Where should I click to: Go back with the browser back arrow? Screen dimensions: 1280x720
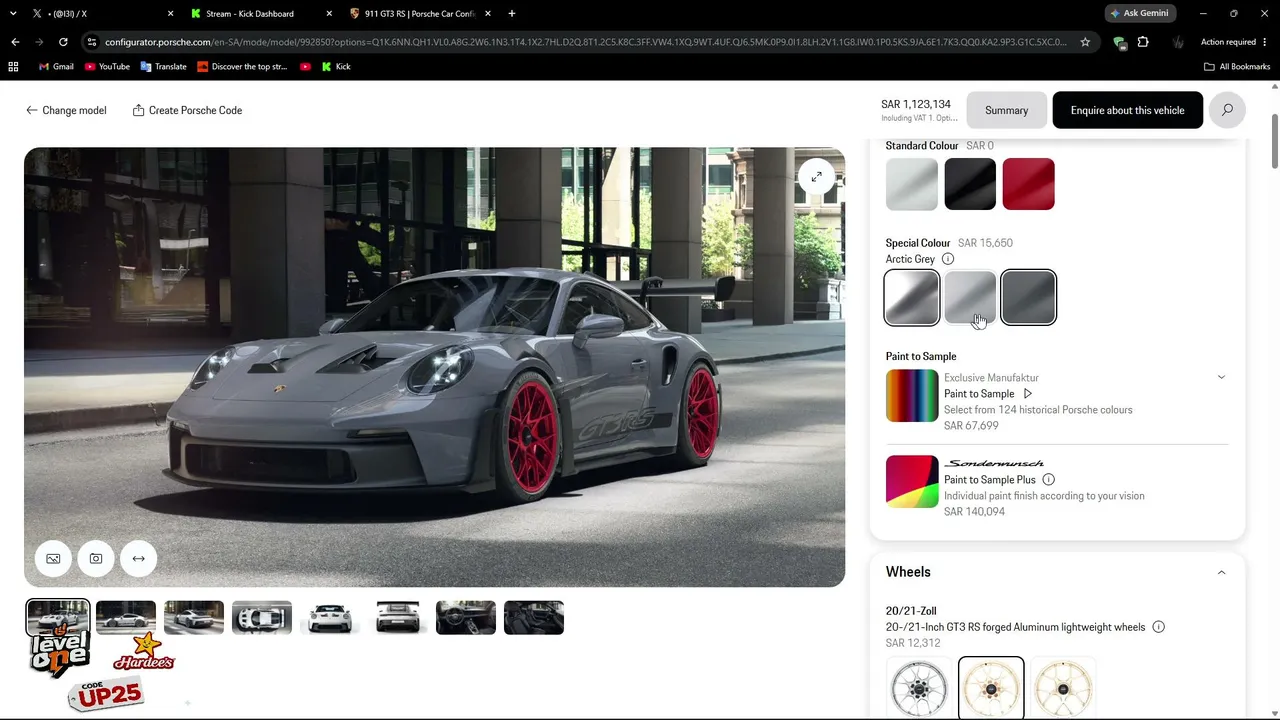click(x=15, y=42)
